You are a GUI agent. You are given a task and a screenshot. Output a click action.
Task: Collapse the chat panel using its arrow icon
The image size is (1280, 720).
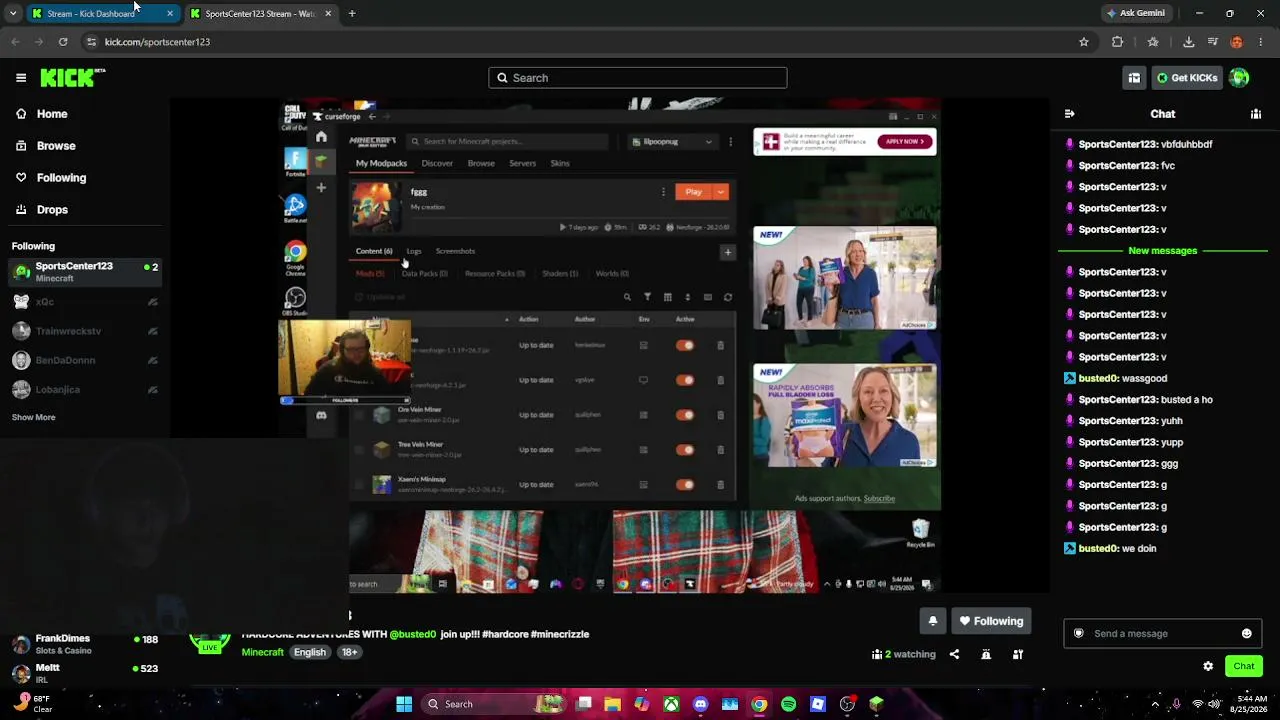(1069, 114)
